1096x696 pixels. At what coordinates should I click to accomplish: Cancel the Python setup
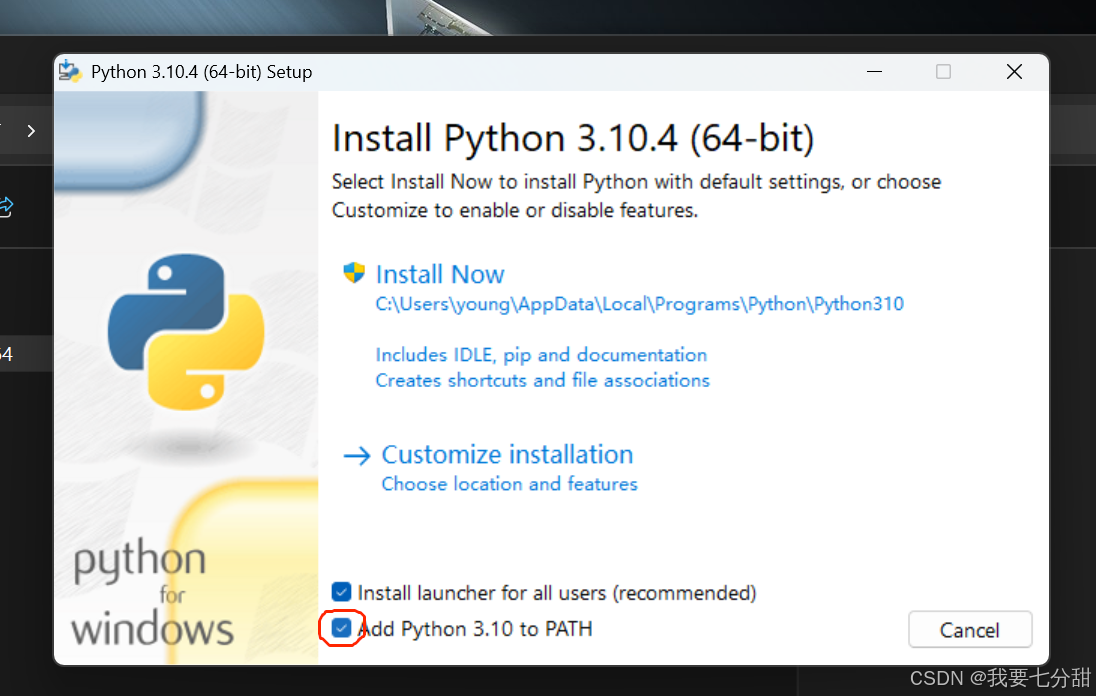click(969, 630)
